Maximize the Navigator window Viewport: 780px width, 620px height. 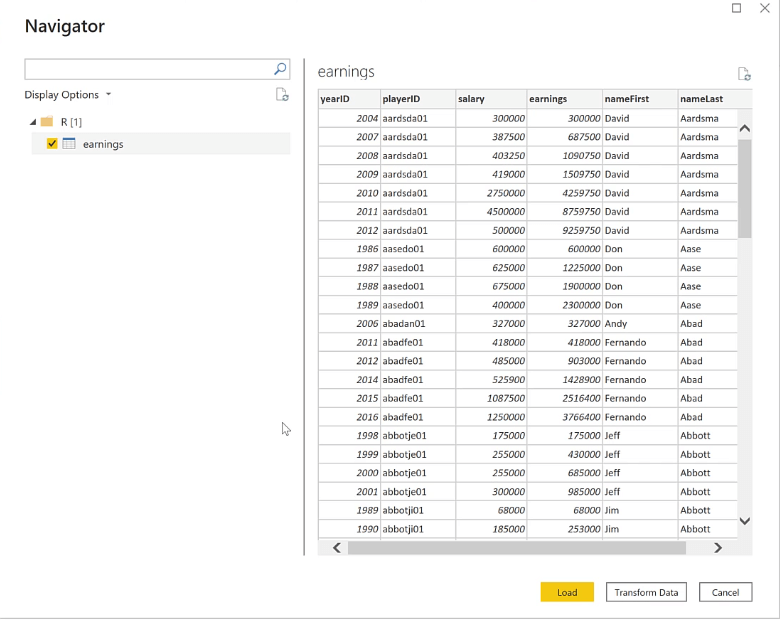[x=736, y=8]
